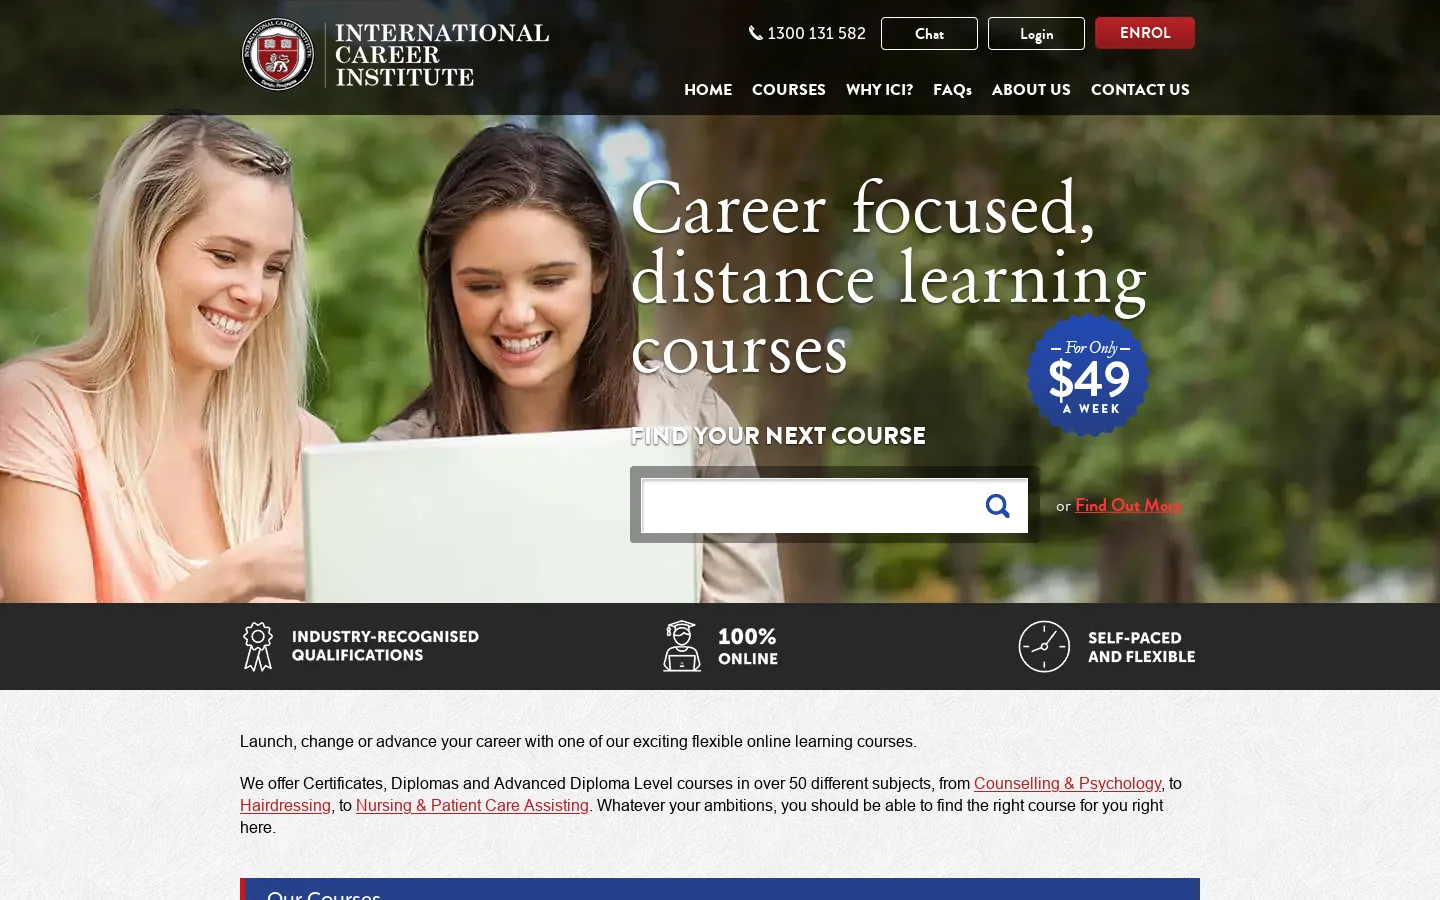This screenshot has height=900, width=1440.
Task: Click the award ribbon qualifications icon
Action: point(258,646)
